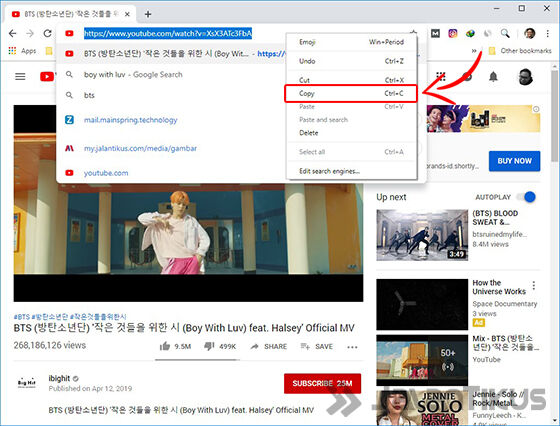
Task: Open the Chrome profile avatar
Action: tap(530, 34)
